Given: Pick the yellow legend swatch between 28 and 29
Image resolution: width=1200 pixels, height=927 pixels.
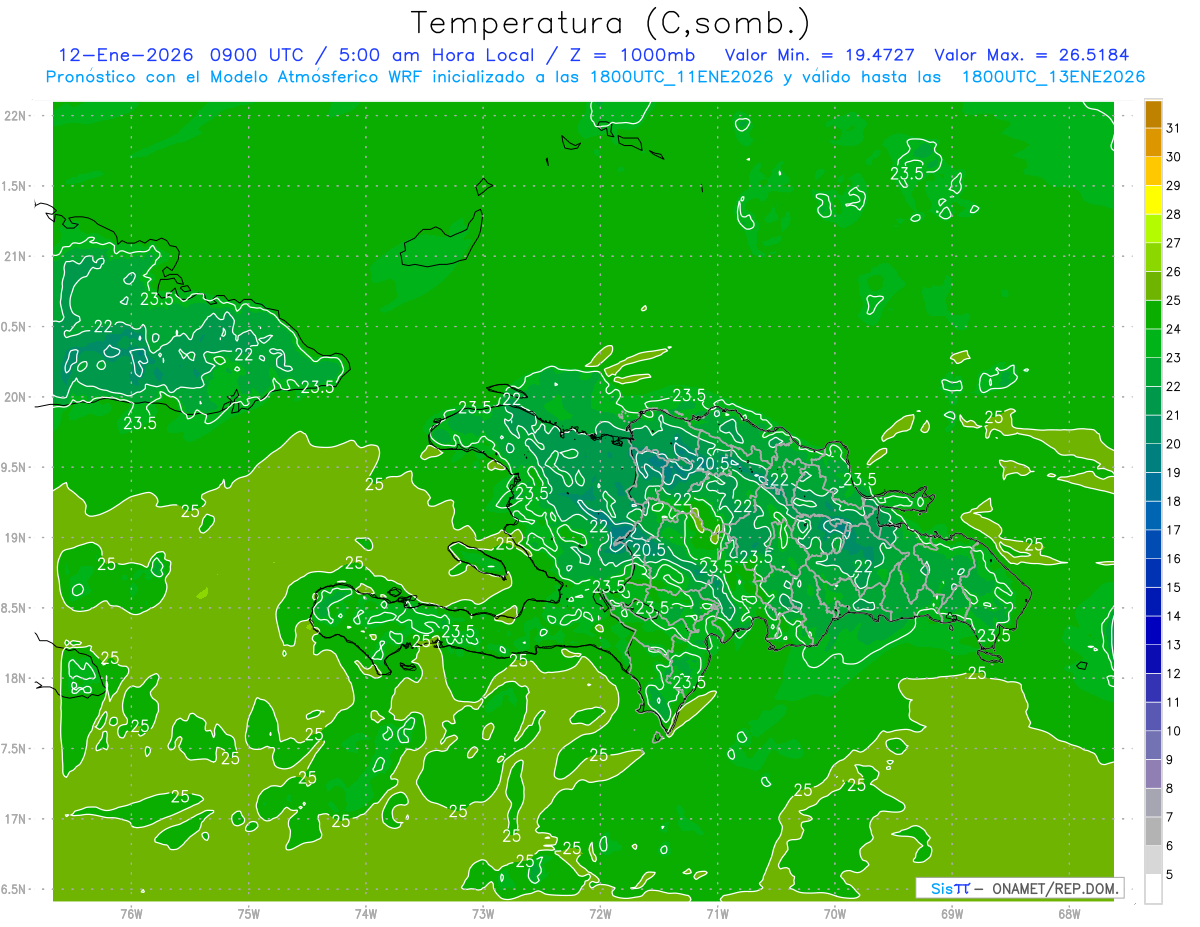Looking at the screenshot, I should [x=1153, y=200].
